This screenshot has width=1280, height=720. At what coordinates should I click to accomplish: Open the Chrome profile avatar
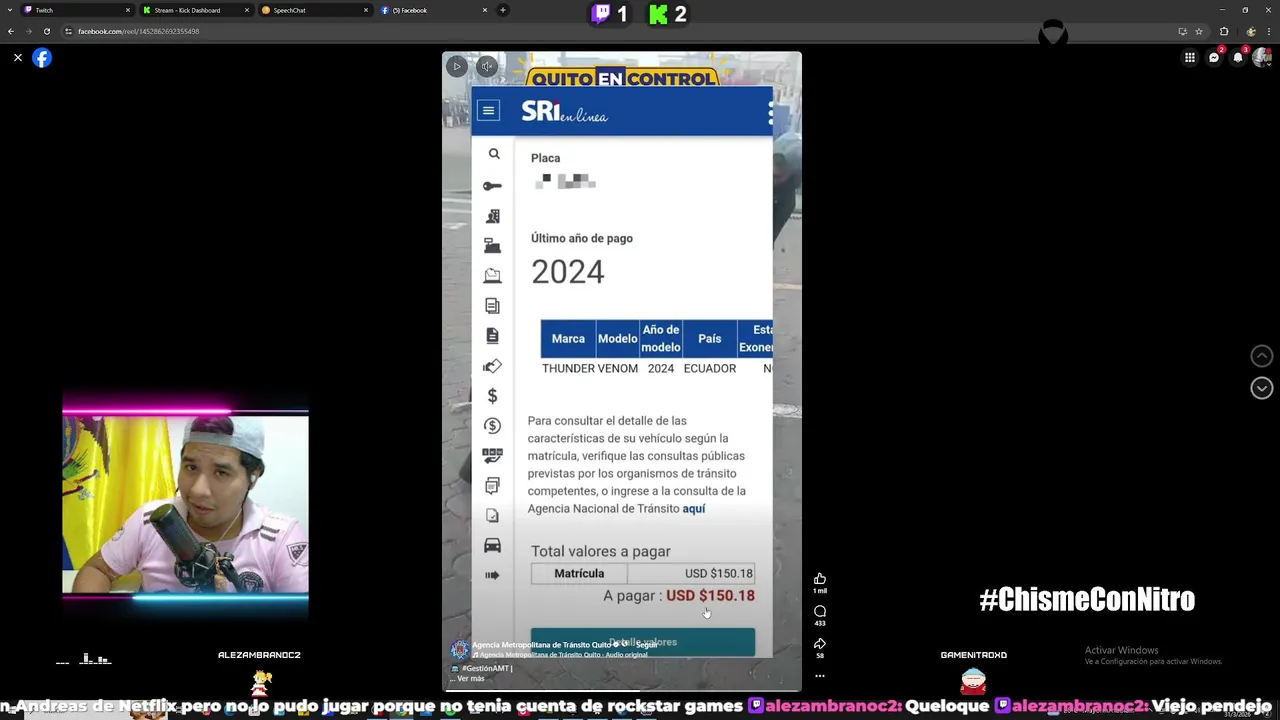1251,31
